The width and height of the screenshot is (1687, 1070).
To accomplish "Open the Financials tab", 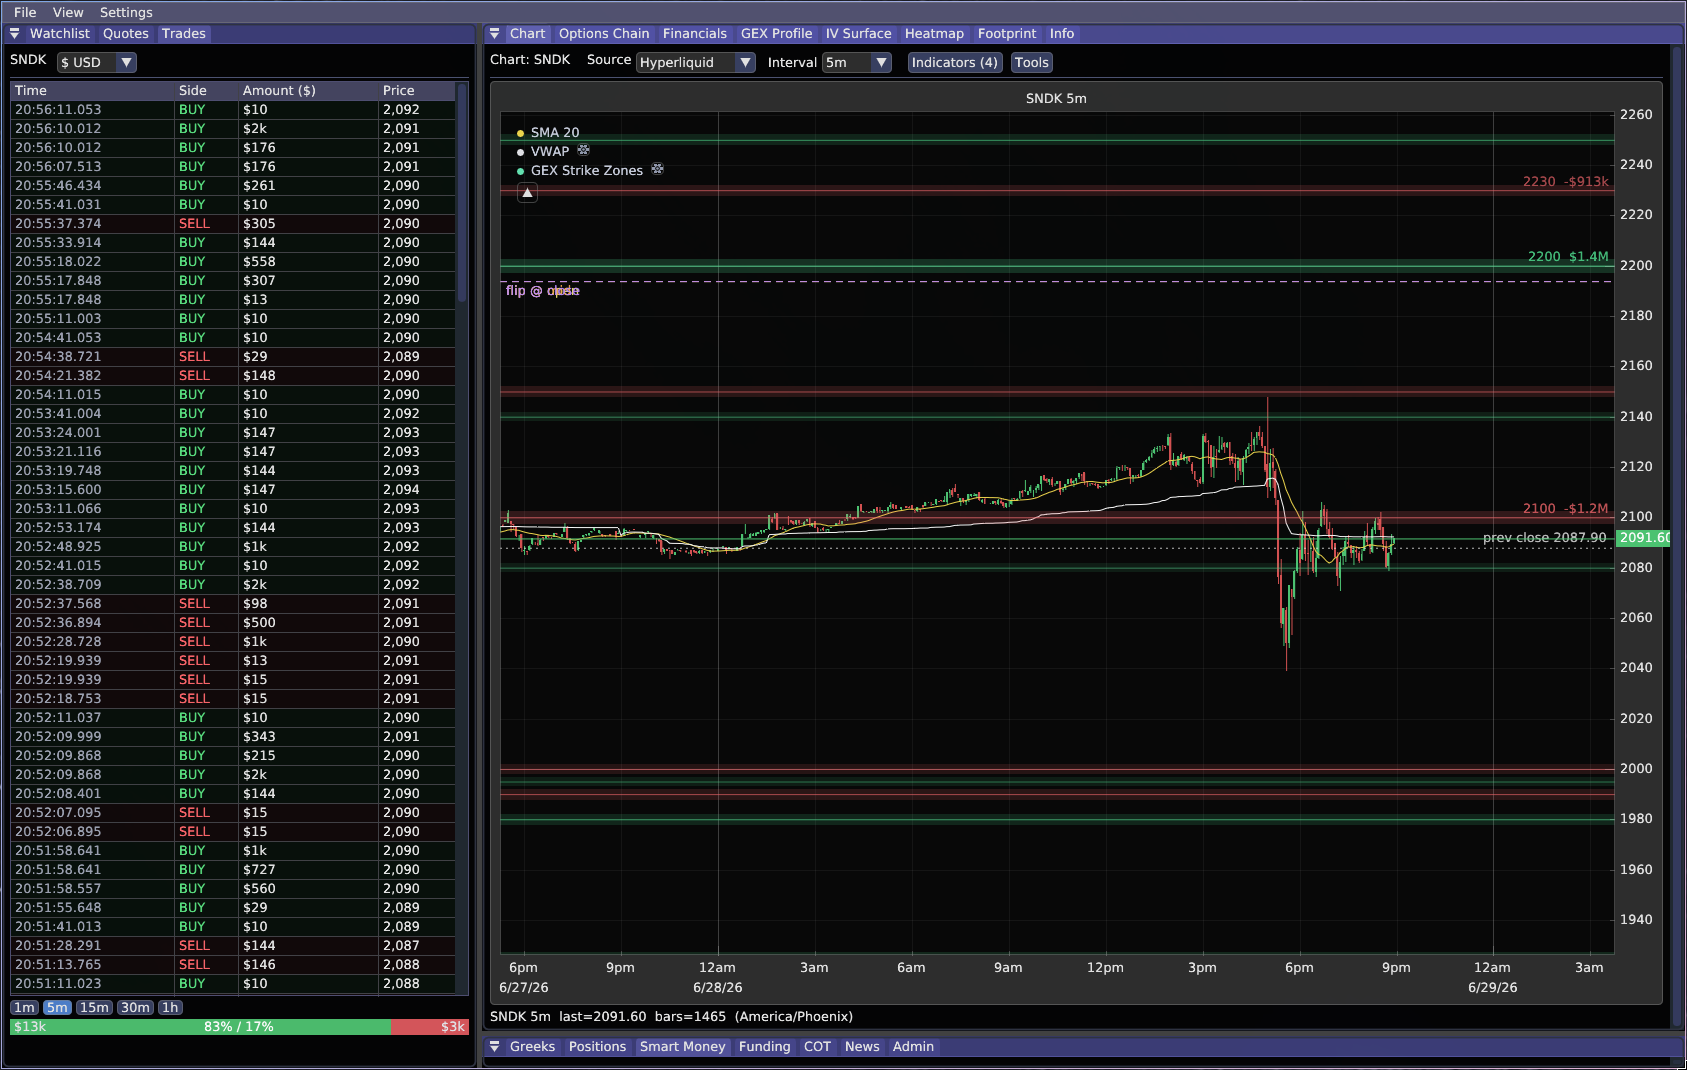I will tap(695, 33).
